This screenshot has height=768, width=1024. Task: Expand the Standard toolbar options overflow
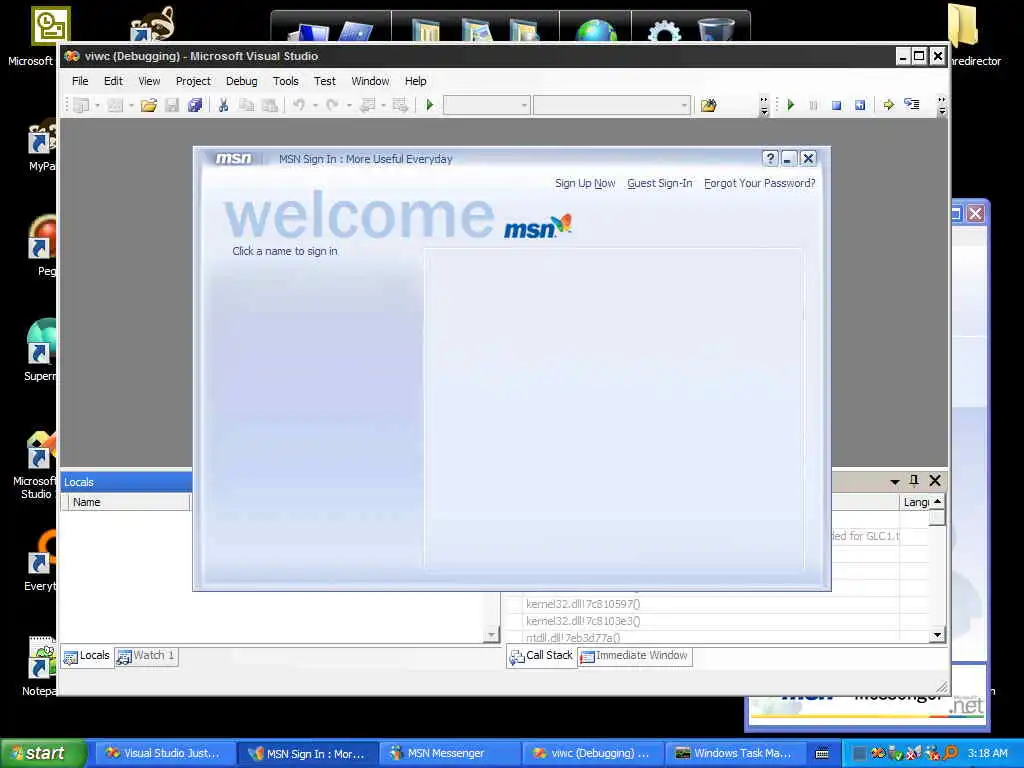764,105
